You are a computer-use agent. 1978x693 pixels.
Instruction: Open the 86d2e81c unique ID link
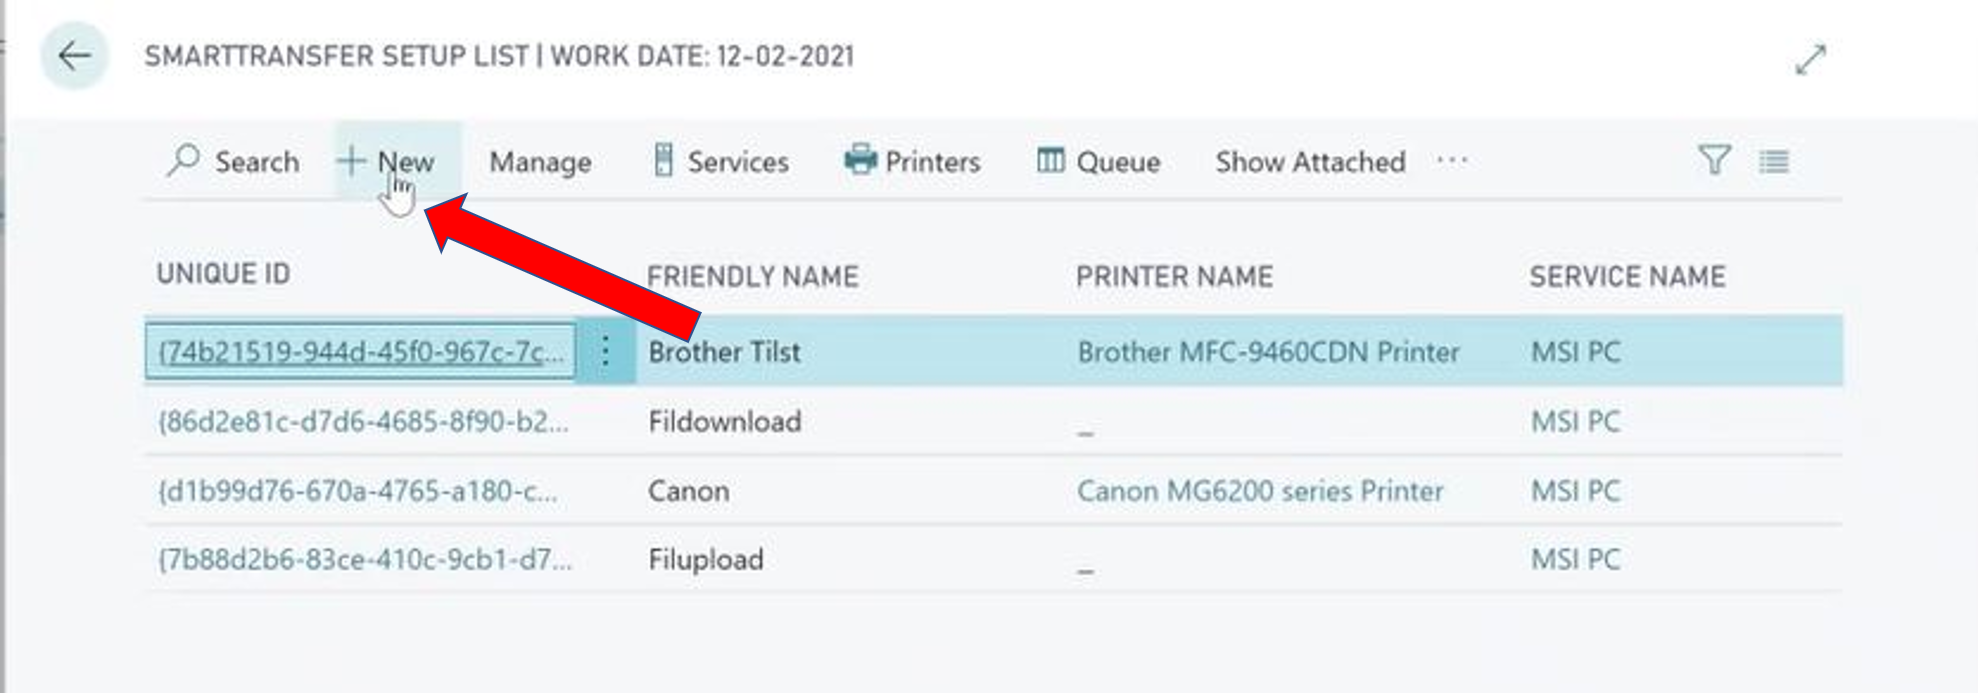363,421
